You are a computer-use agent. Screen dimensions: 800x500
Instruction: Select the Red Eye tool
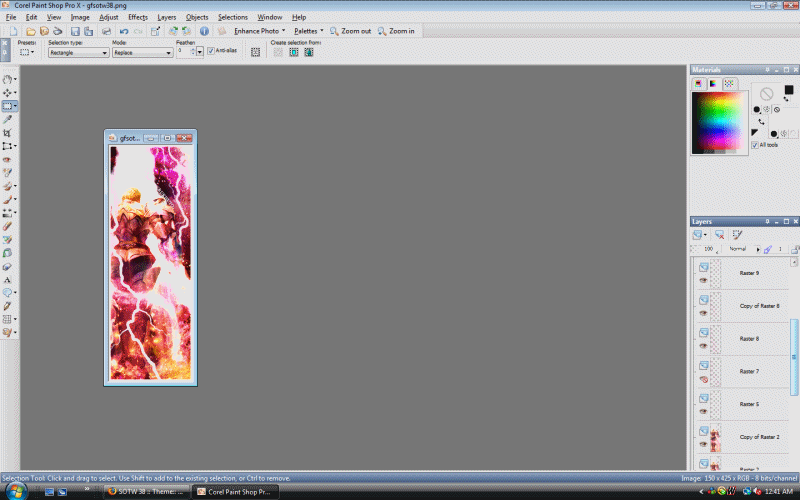tap(7, 159)
